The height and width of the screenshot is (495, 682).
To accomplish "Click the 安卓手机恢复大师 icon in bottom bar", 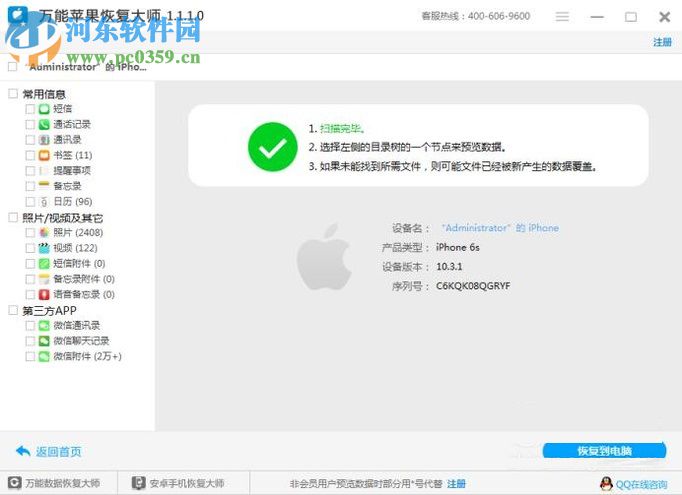I will pos(138,483).
